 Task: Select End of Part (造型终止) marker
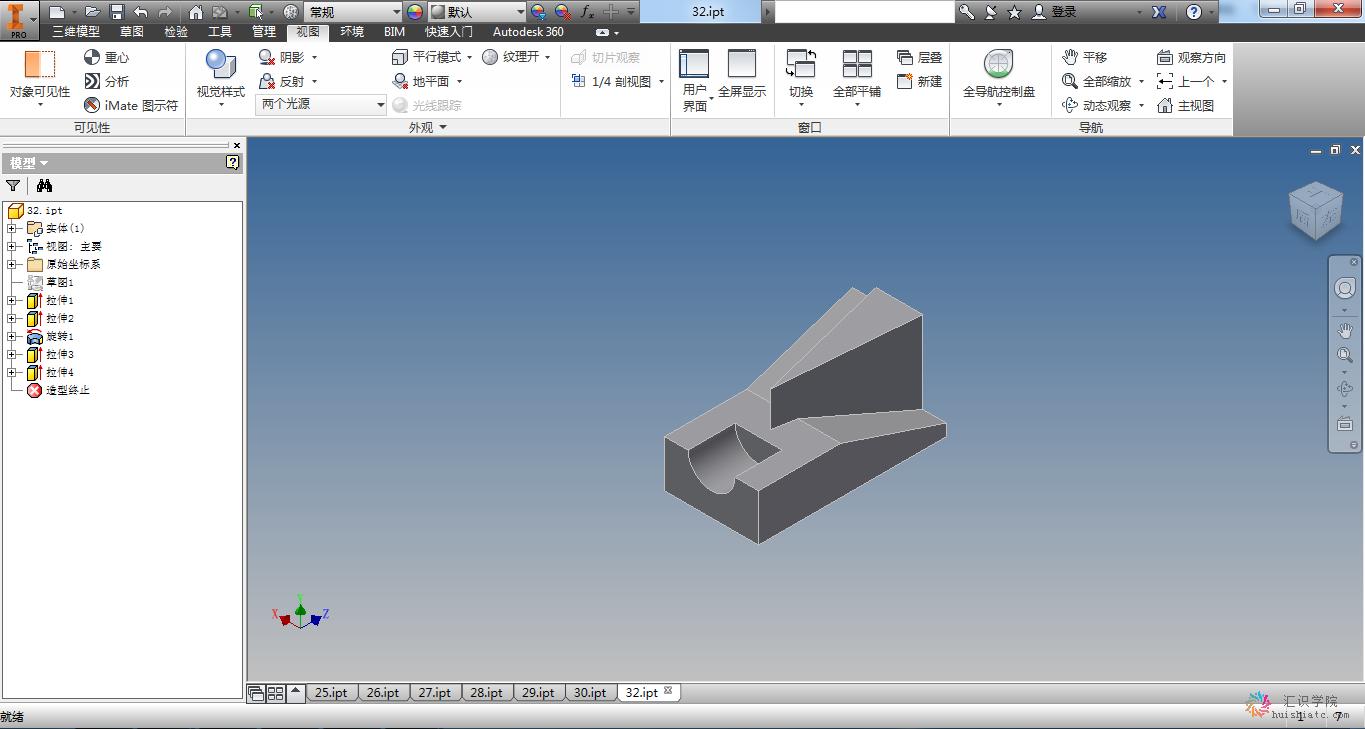[68, 390]
